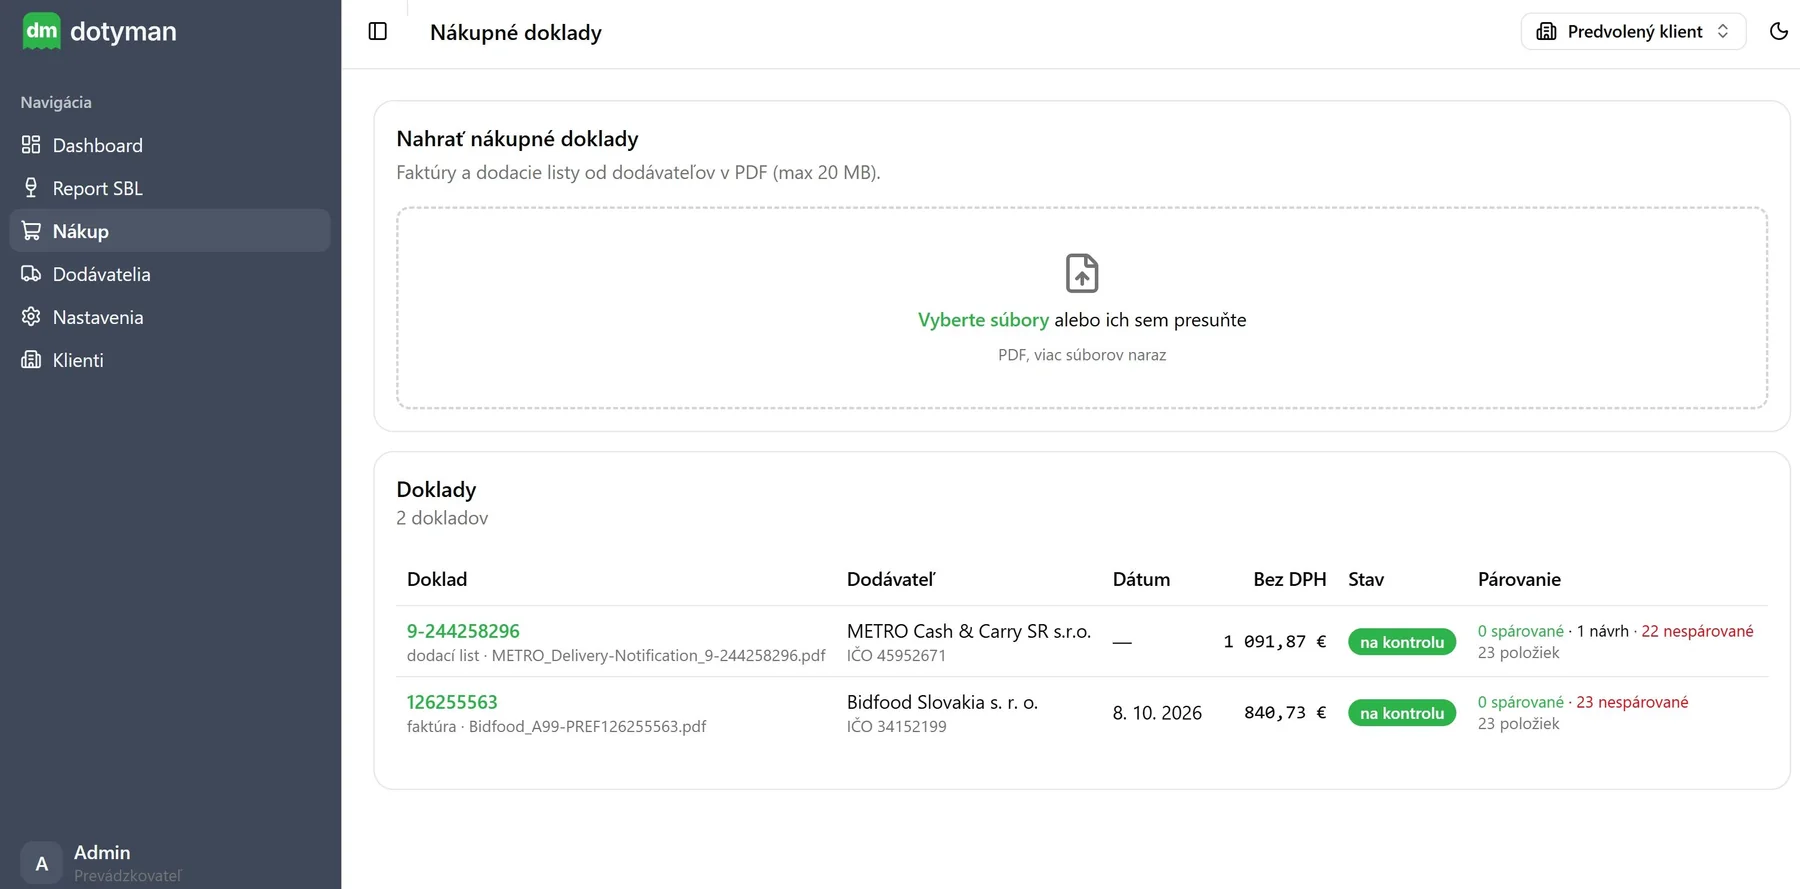The width and height of the screenshot is (1800, 889).
Task: Click the Klienti building icon
Action: (31, 360)
